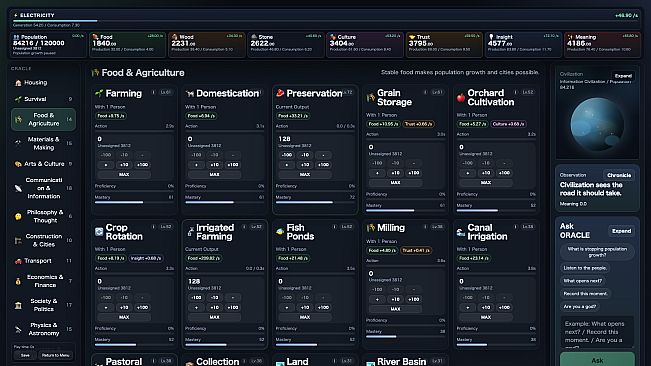Image resolution: width=651 pixels, height=366 pixels.
Task: Add 100 workers to Grain Storage
Action: tap(414, 173)
